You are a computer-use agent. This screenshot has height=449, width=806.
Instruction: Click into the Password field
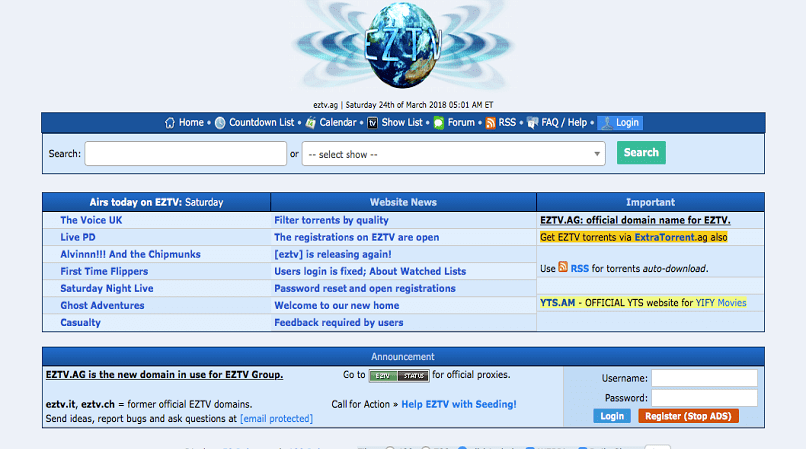click(x=704, y=398)
